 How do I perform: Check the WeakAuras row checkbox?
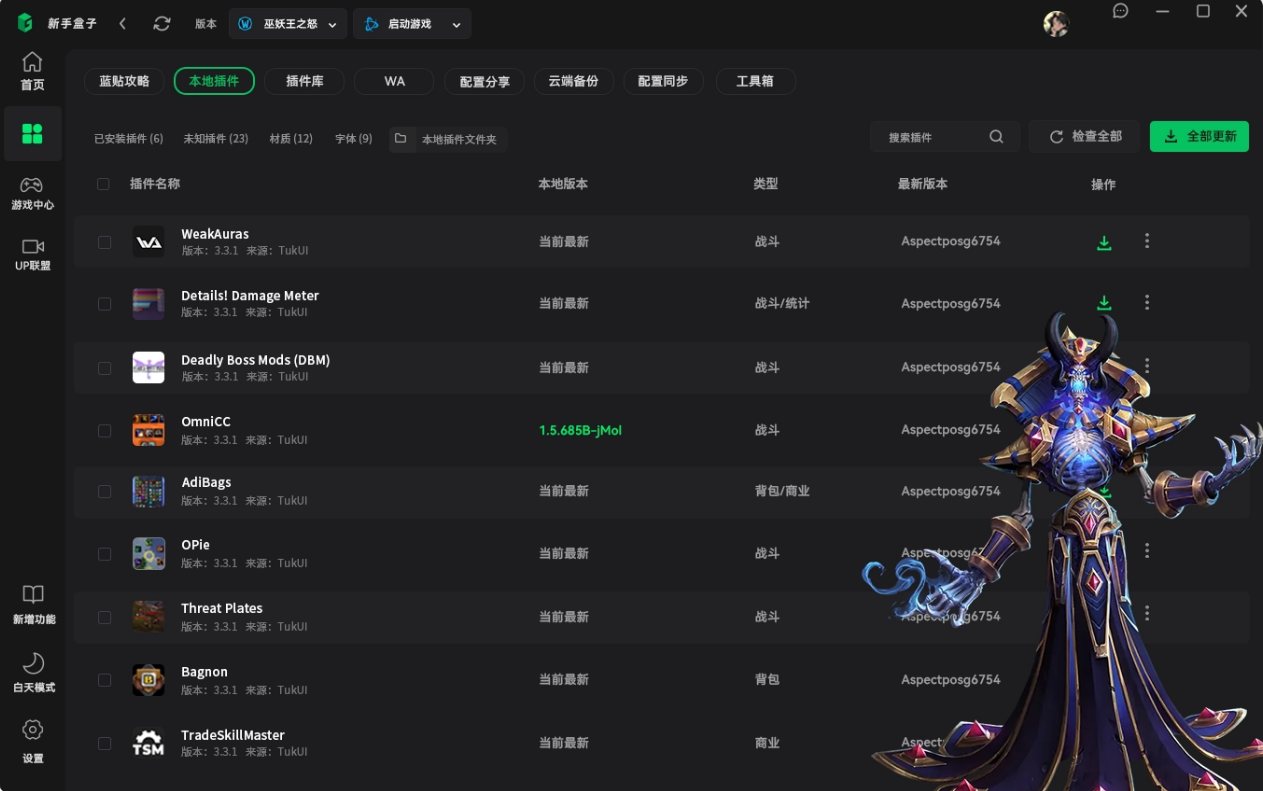pos(104,241)
